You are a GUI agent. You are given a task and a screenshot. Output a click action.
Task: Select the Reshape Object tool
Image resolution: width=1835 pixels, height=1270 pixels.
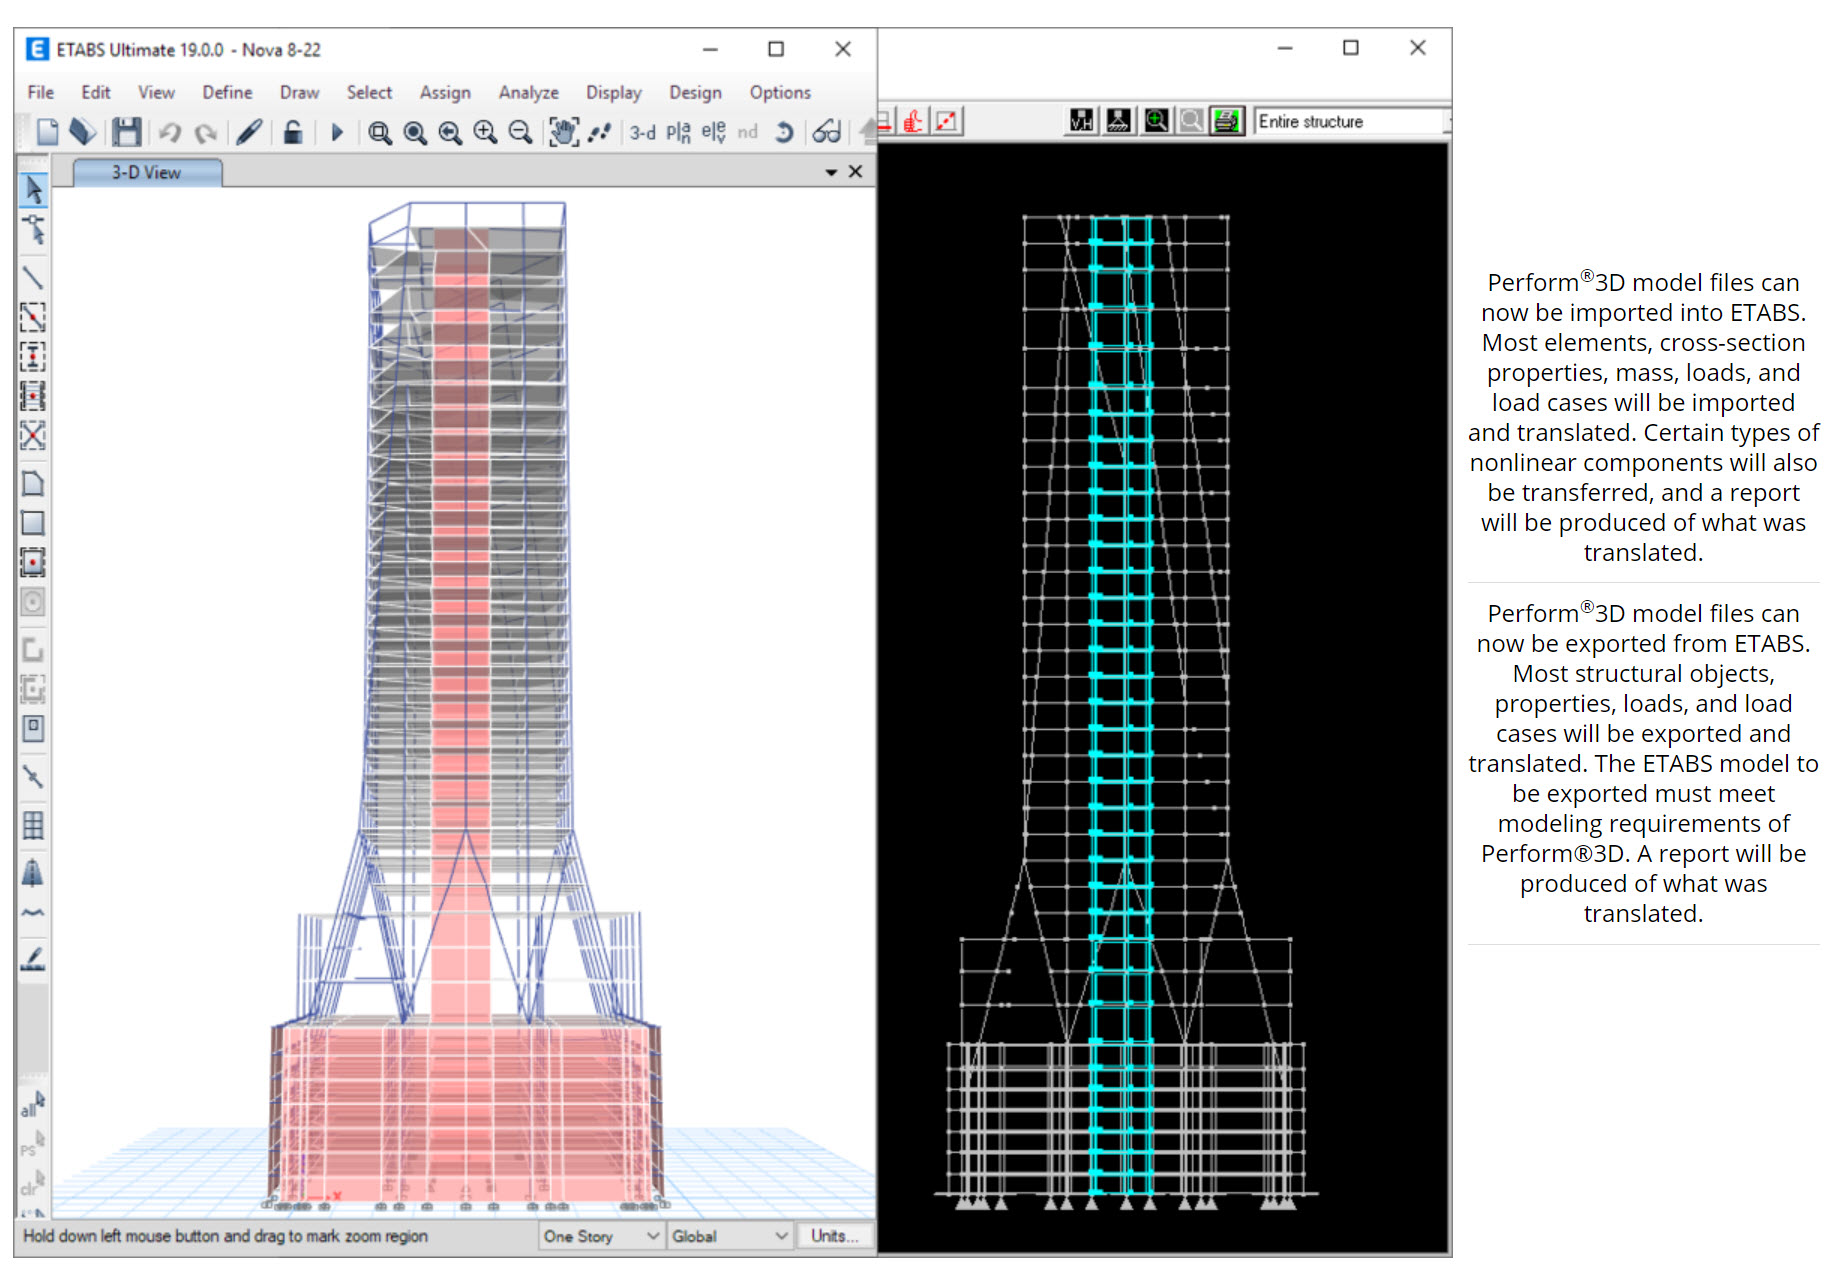click(x=33, y=230)
